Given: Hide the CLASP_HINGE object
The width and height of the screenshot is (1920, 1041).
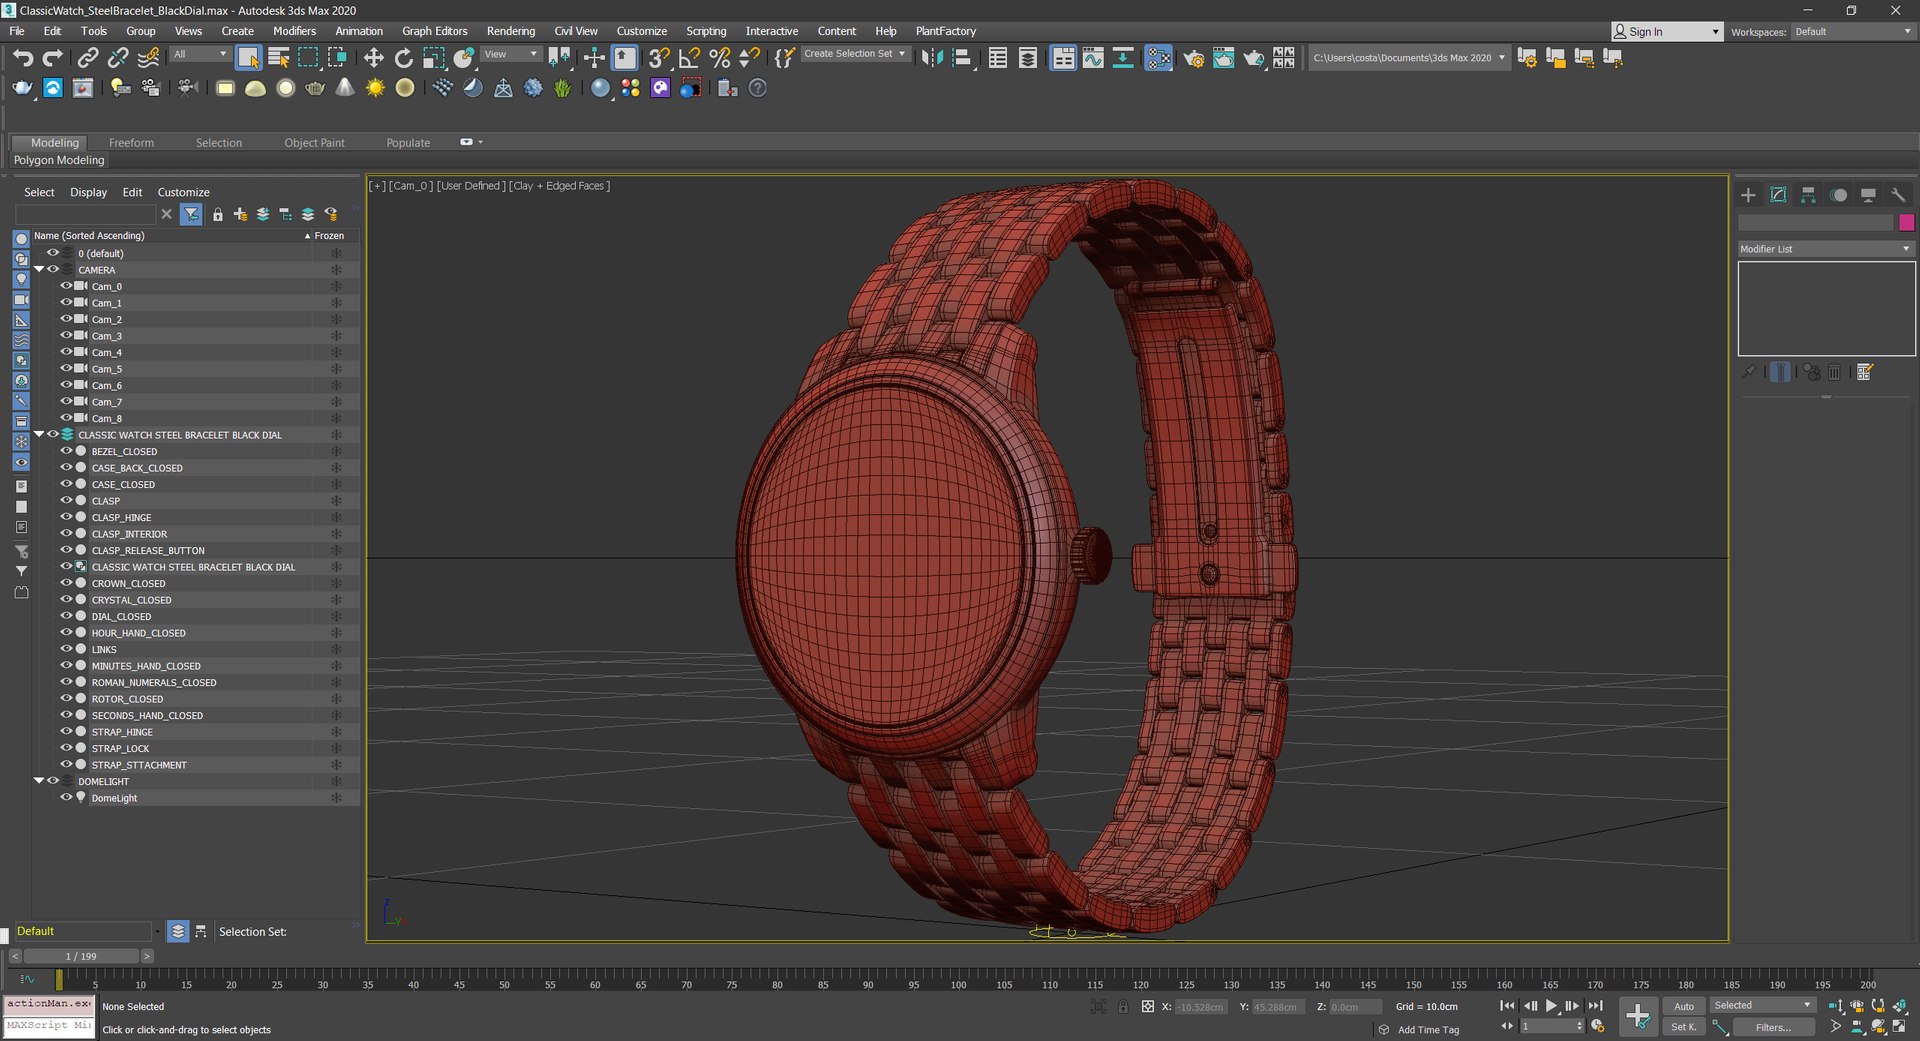Looking at the screenshot, I should point(66,517).
